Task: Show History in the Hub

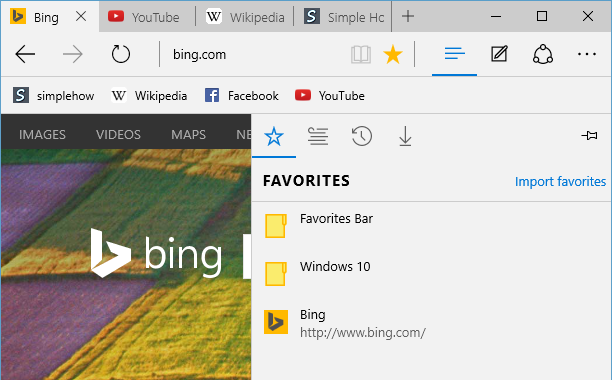Action: [x=362, y=136]
